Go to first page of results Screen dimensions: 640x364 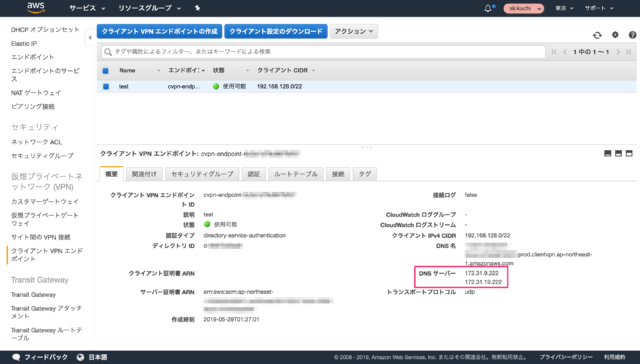coord(554,52)
